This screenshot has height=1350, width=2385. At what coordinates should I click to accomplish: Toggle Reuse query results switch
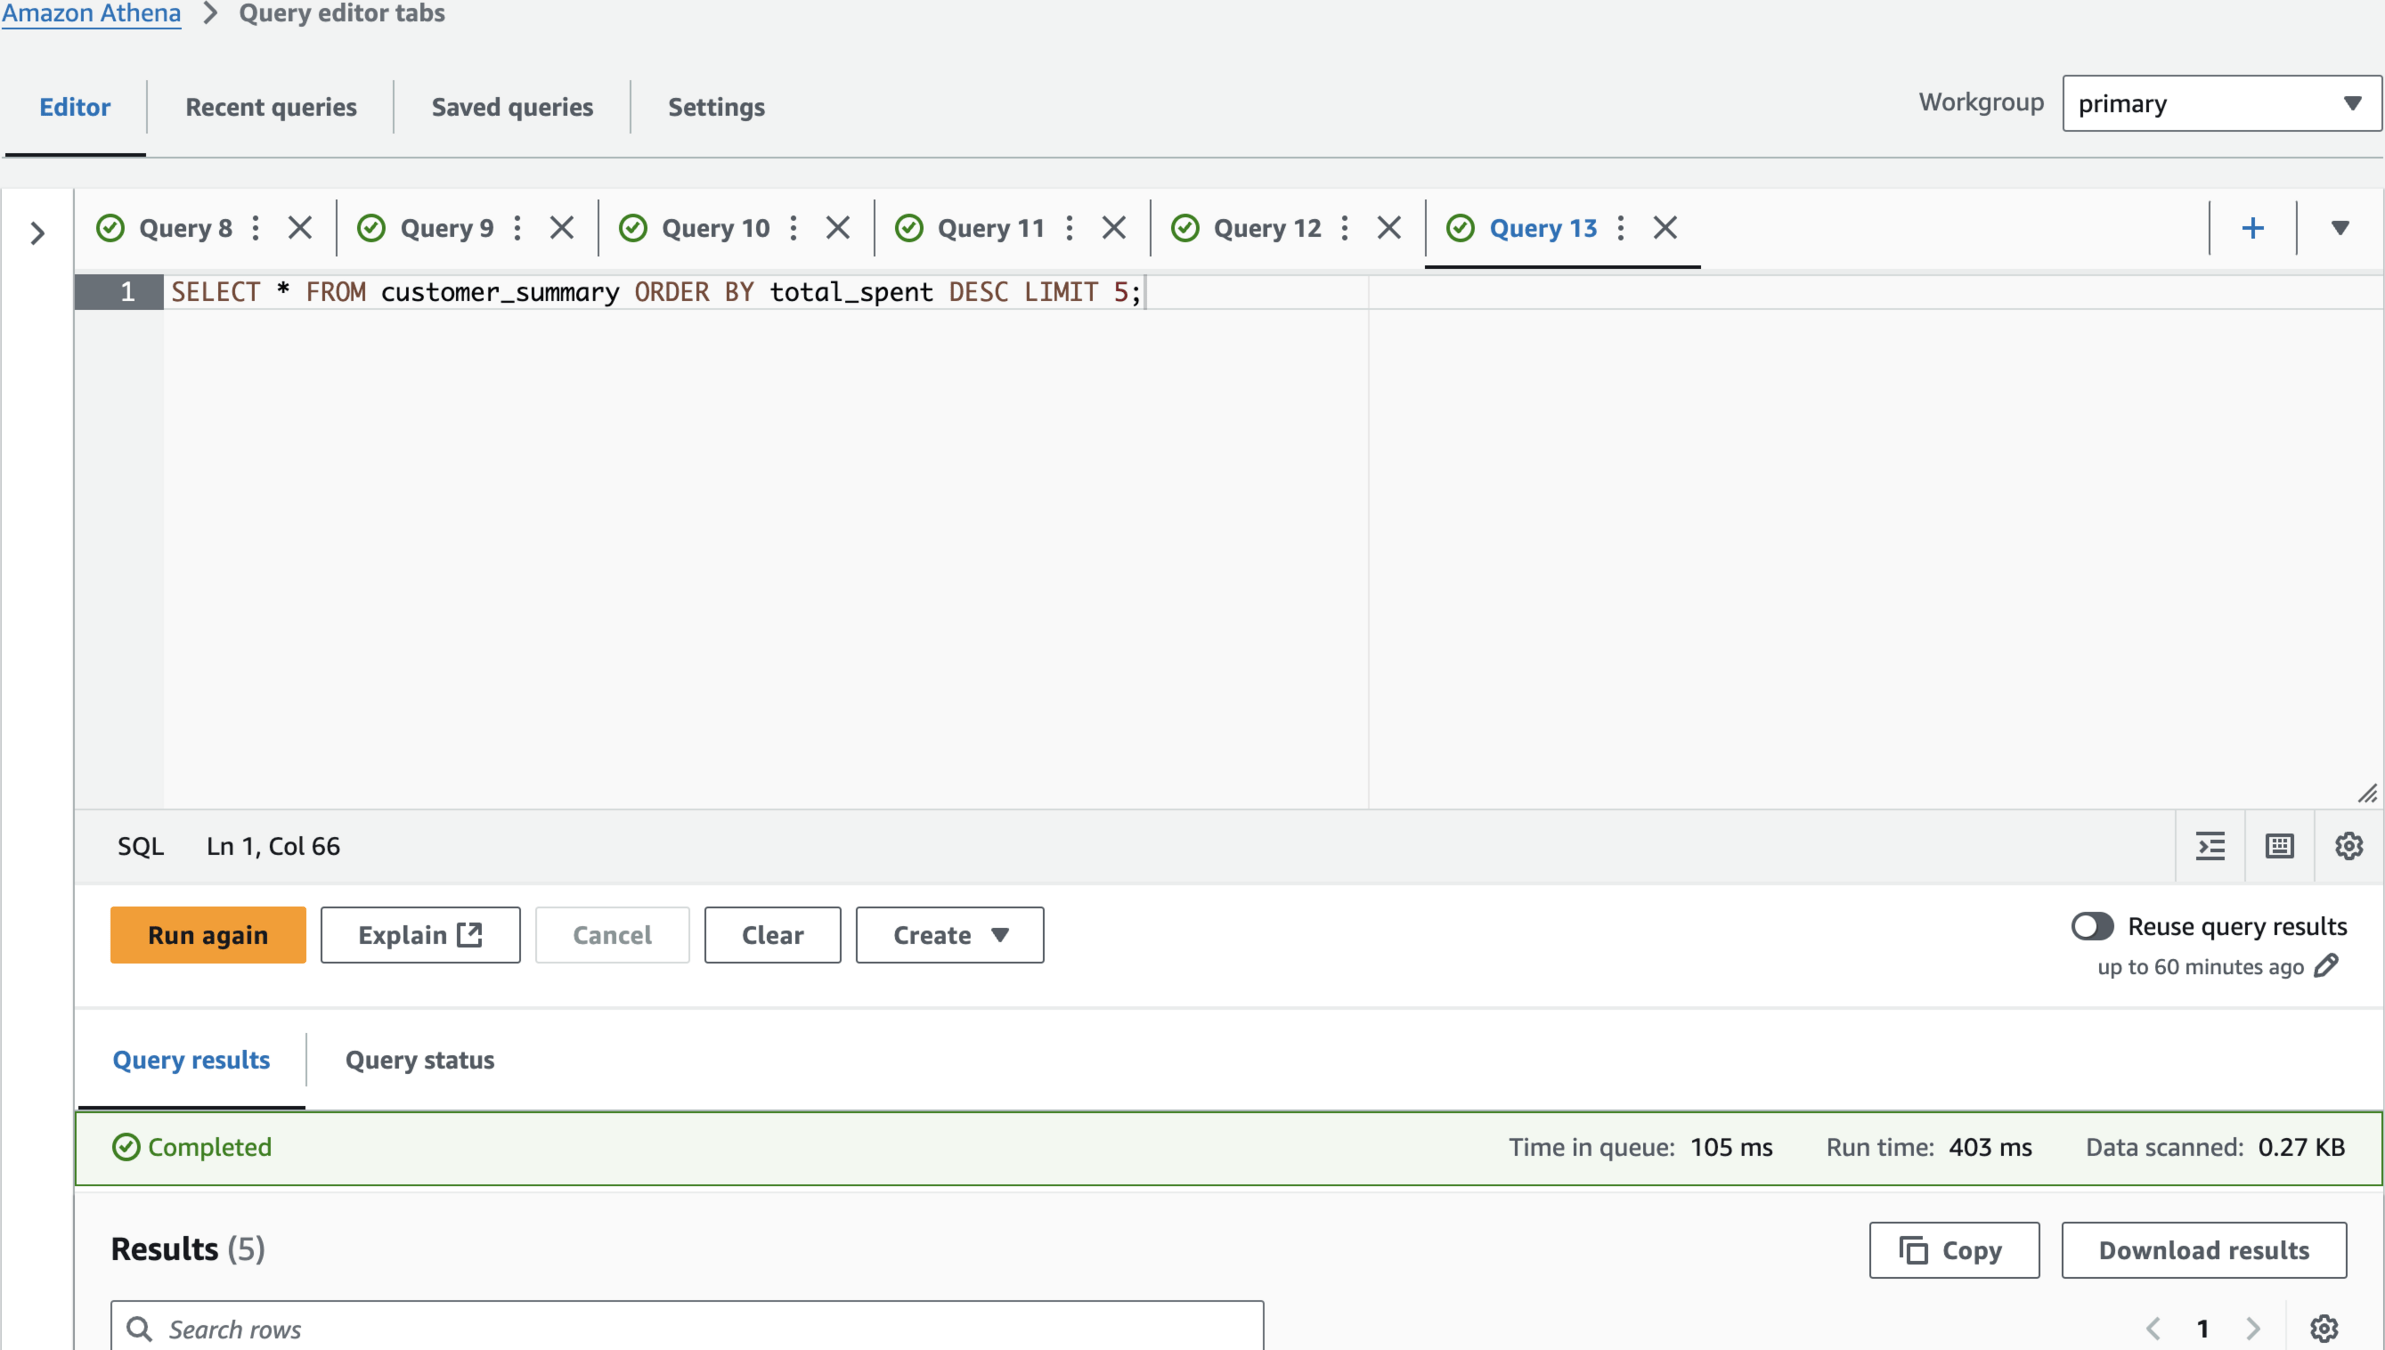click(x=2092, y=926)
